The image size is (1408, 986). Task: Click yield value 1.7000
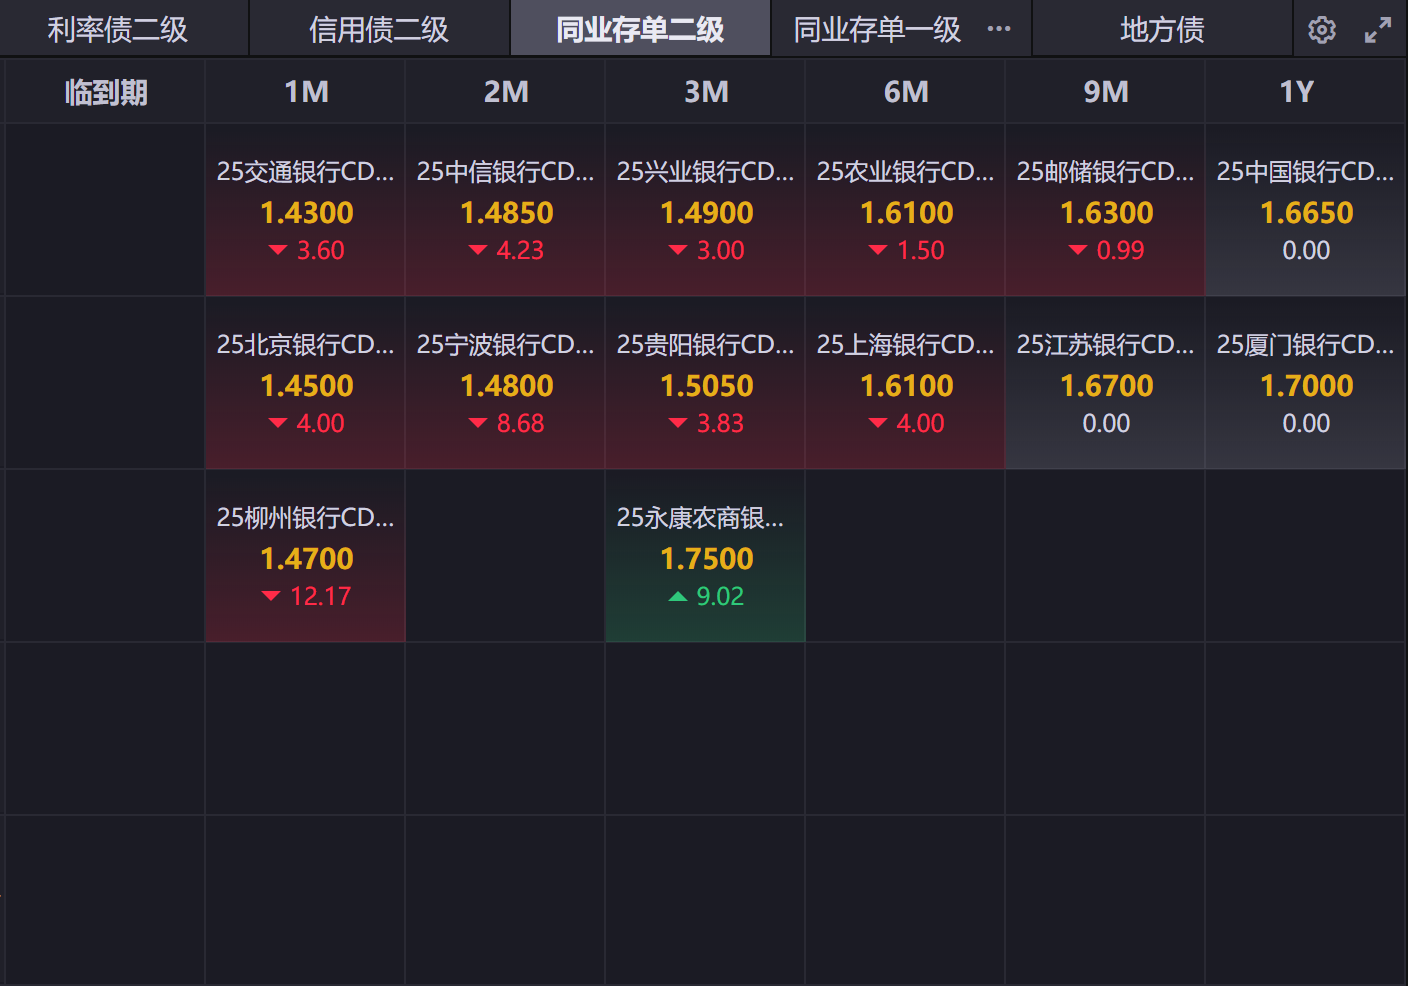(1307, 386)
